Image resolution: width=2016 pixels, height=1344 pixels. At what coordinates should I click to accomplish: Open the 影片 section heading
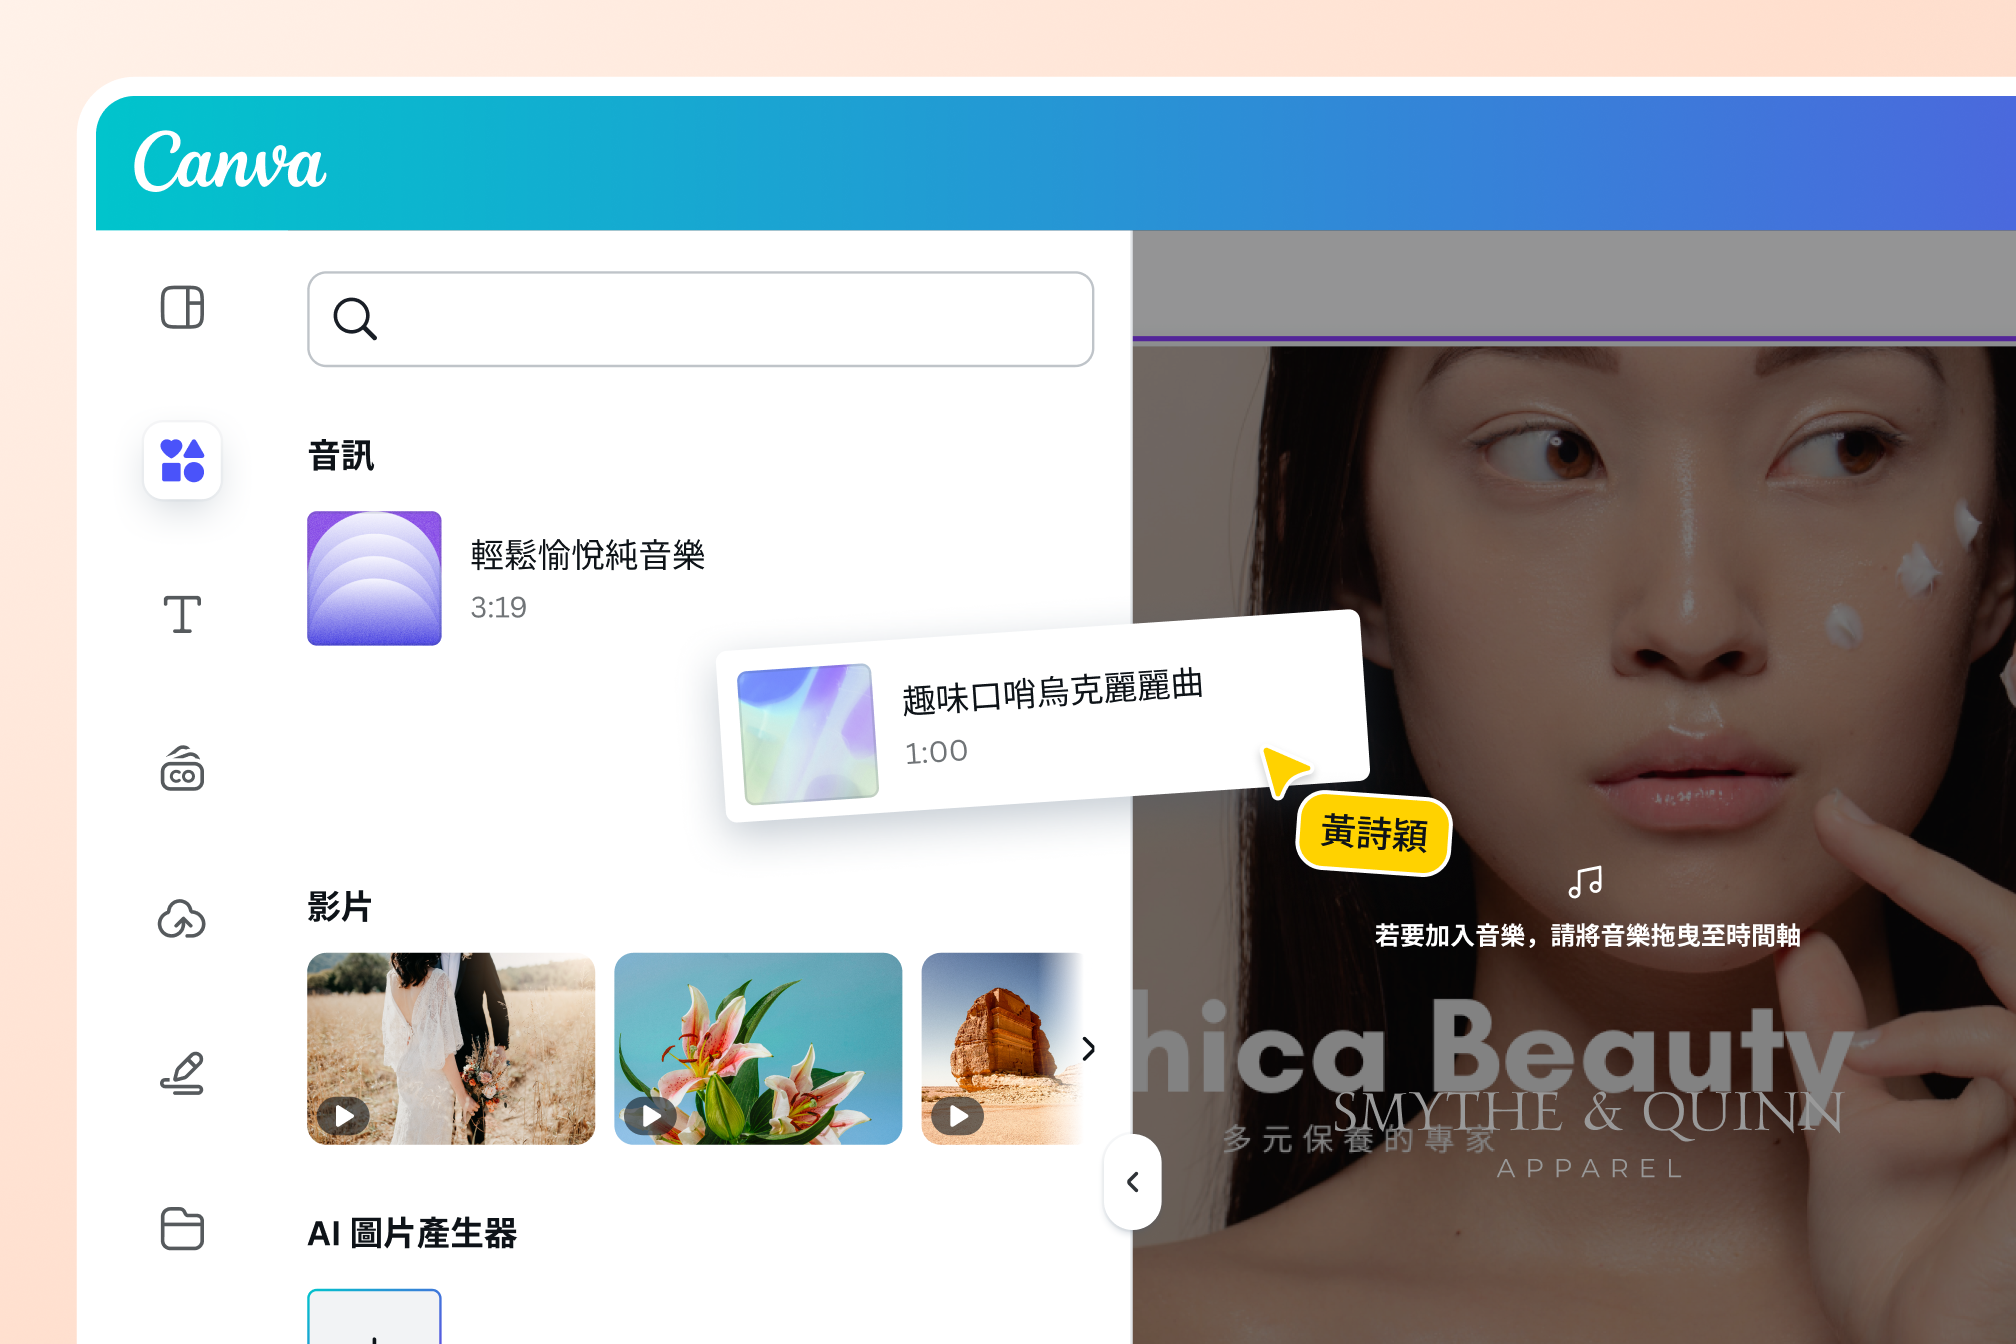coord(340,907)
